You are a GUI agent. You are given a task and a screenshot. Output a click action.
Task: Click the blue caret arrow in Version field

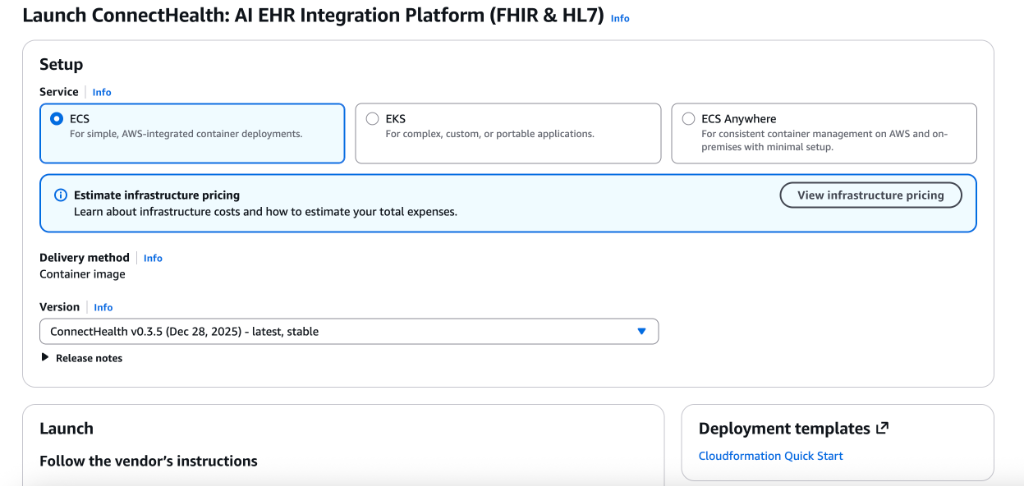pyautogui.click(x=641, y=331)
